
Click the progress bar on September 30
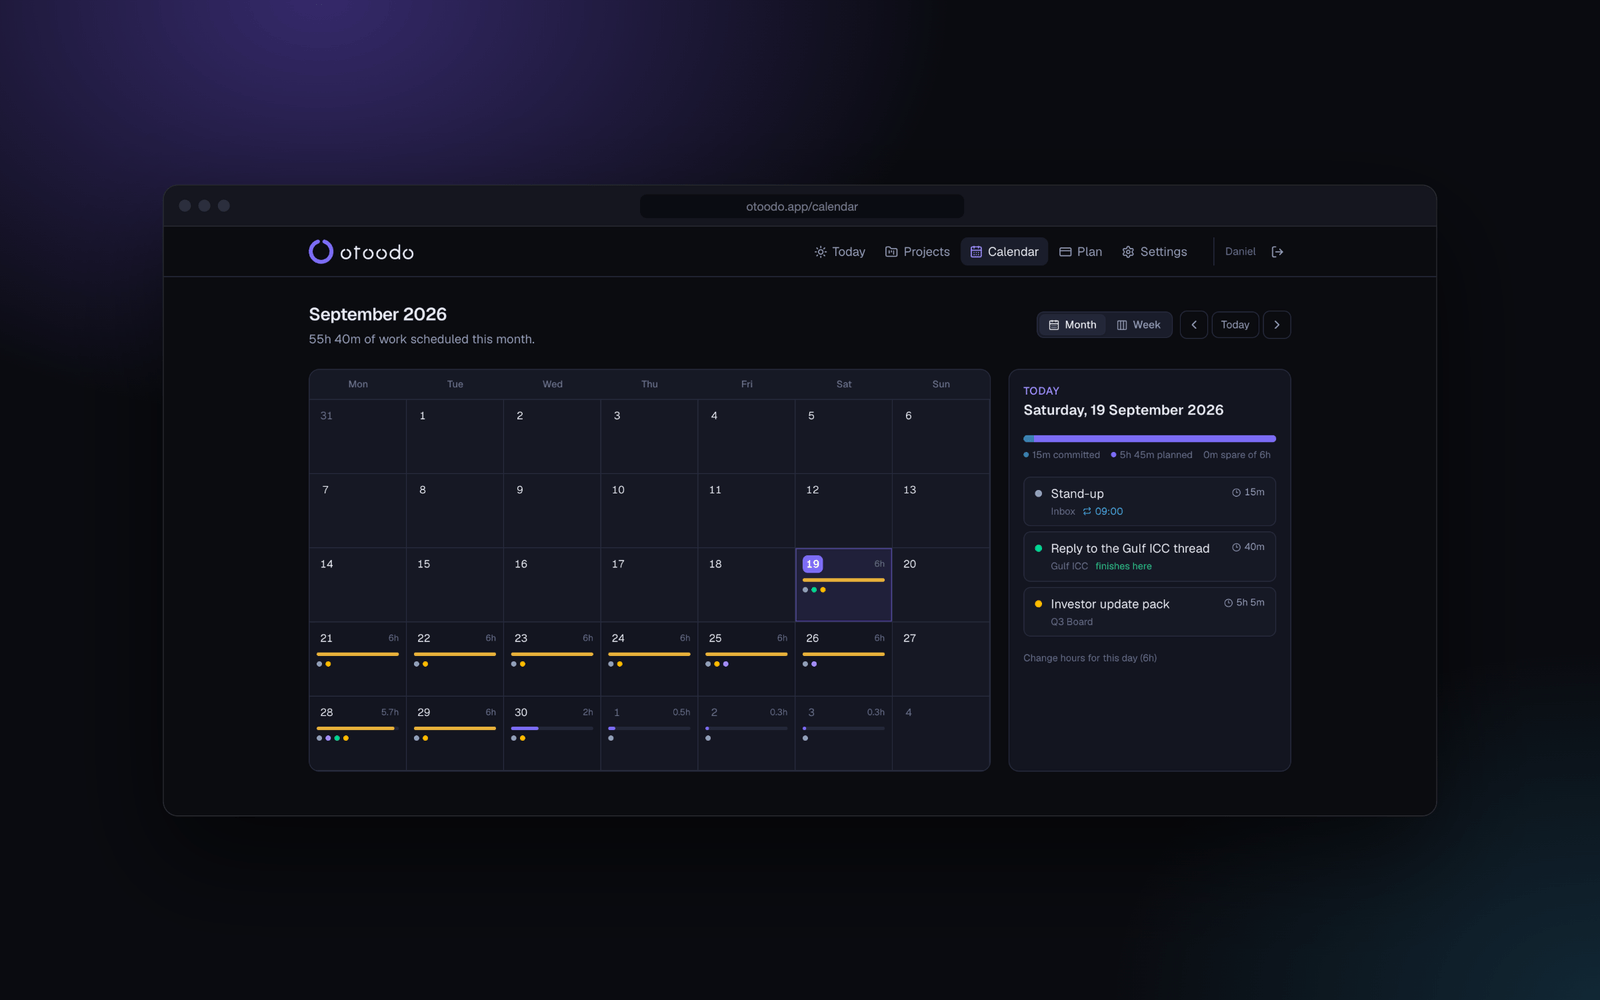pos(552,728)
